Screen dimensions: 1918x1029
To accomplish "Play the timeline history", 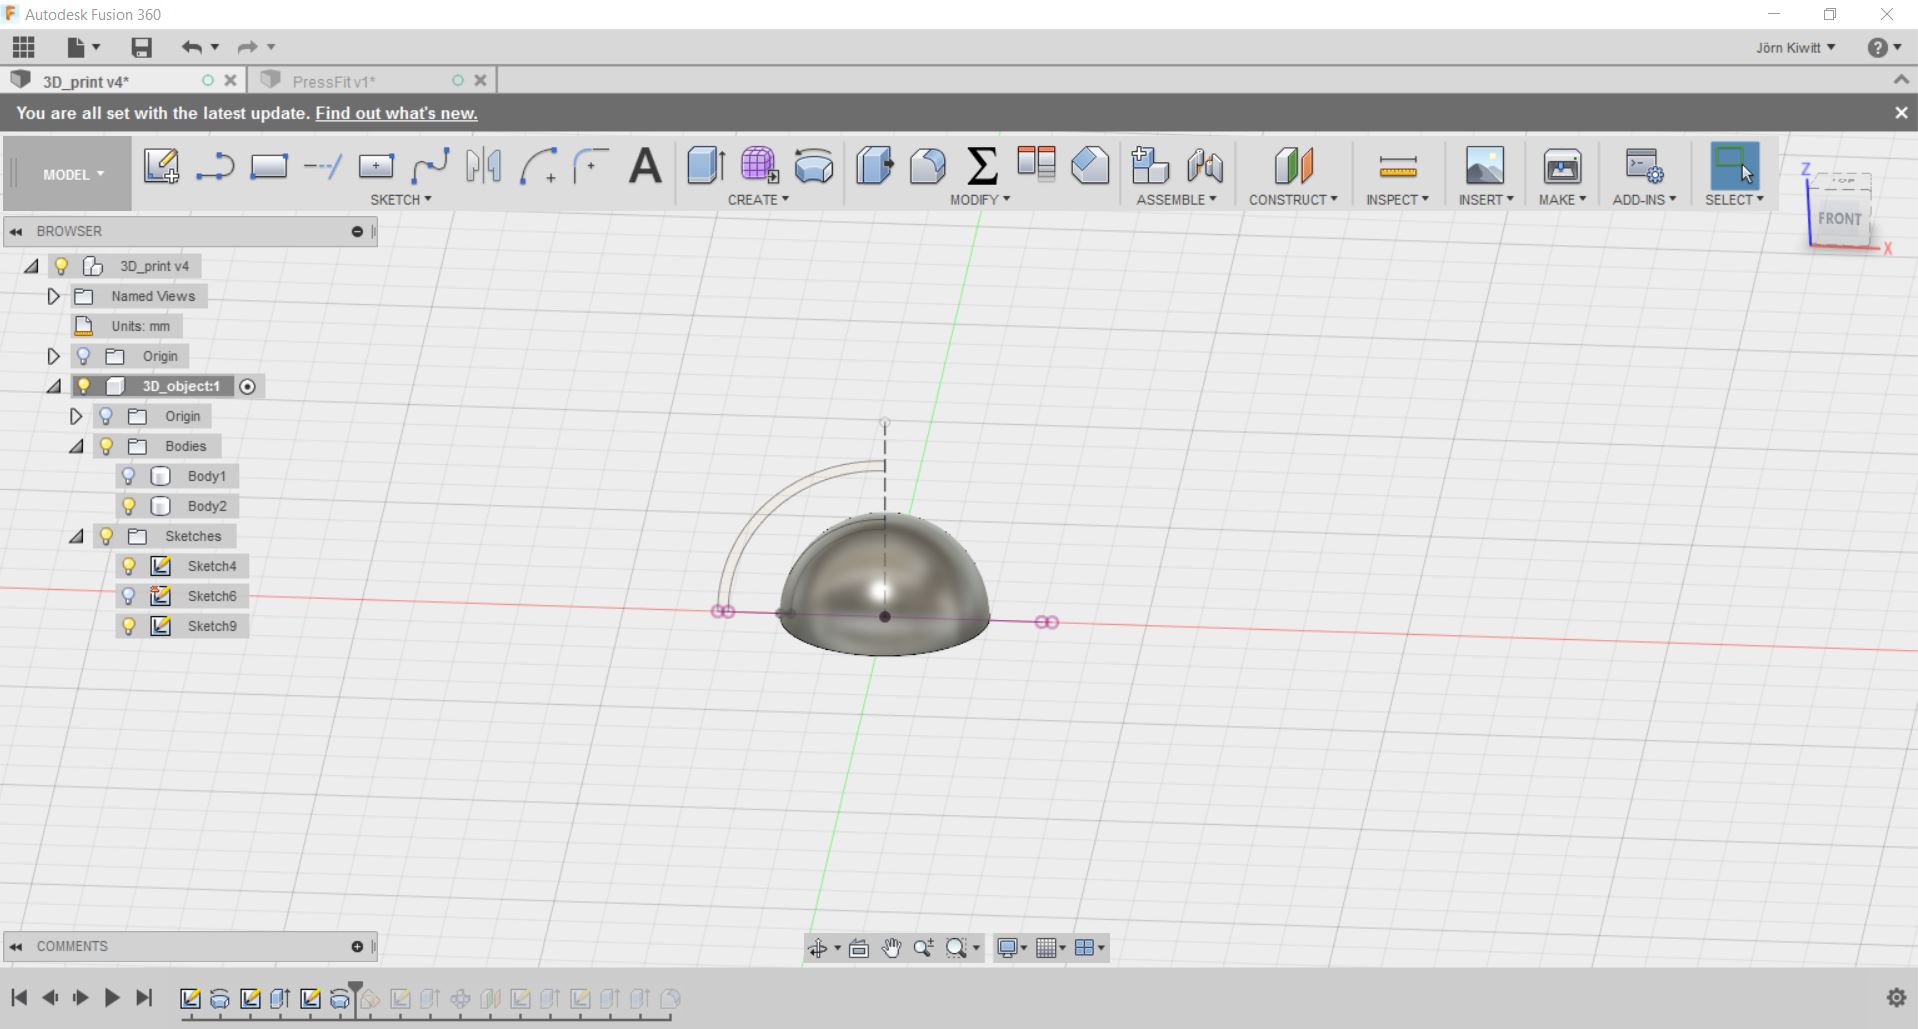I will tap(112, 997).
